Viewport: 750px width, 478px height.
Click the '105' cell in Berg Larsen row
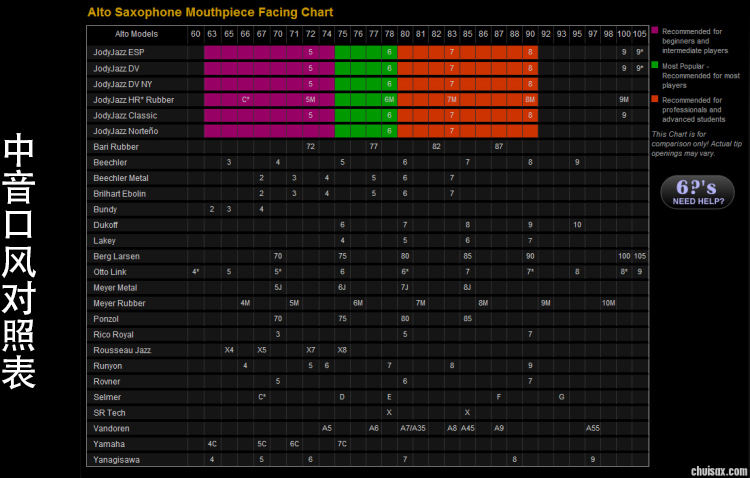point(640,256)
